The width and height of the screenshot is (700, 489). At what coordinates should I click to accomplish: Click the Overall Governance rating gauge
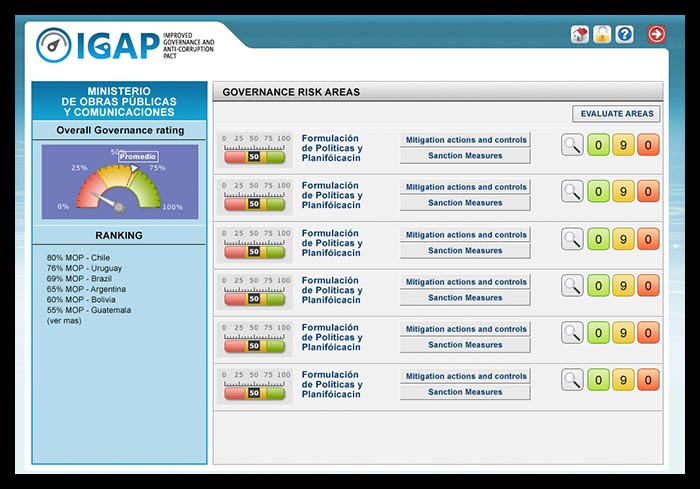click(x=119, y=182)
